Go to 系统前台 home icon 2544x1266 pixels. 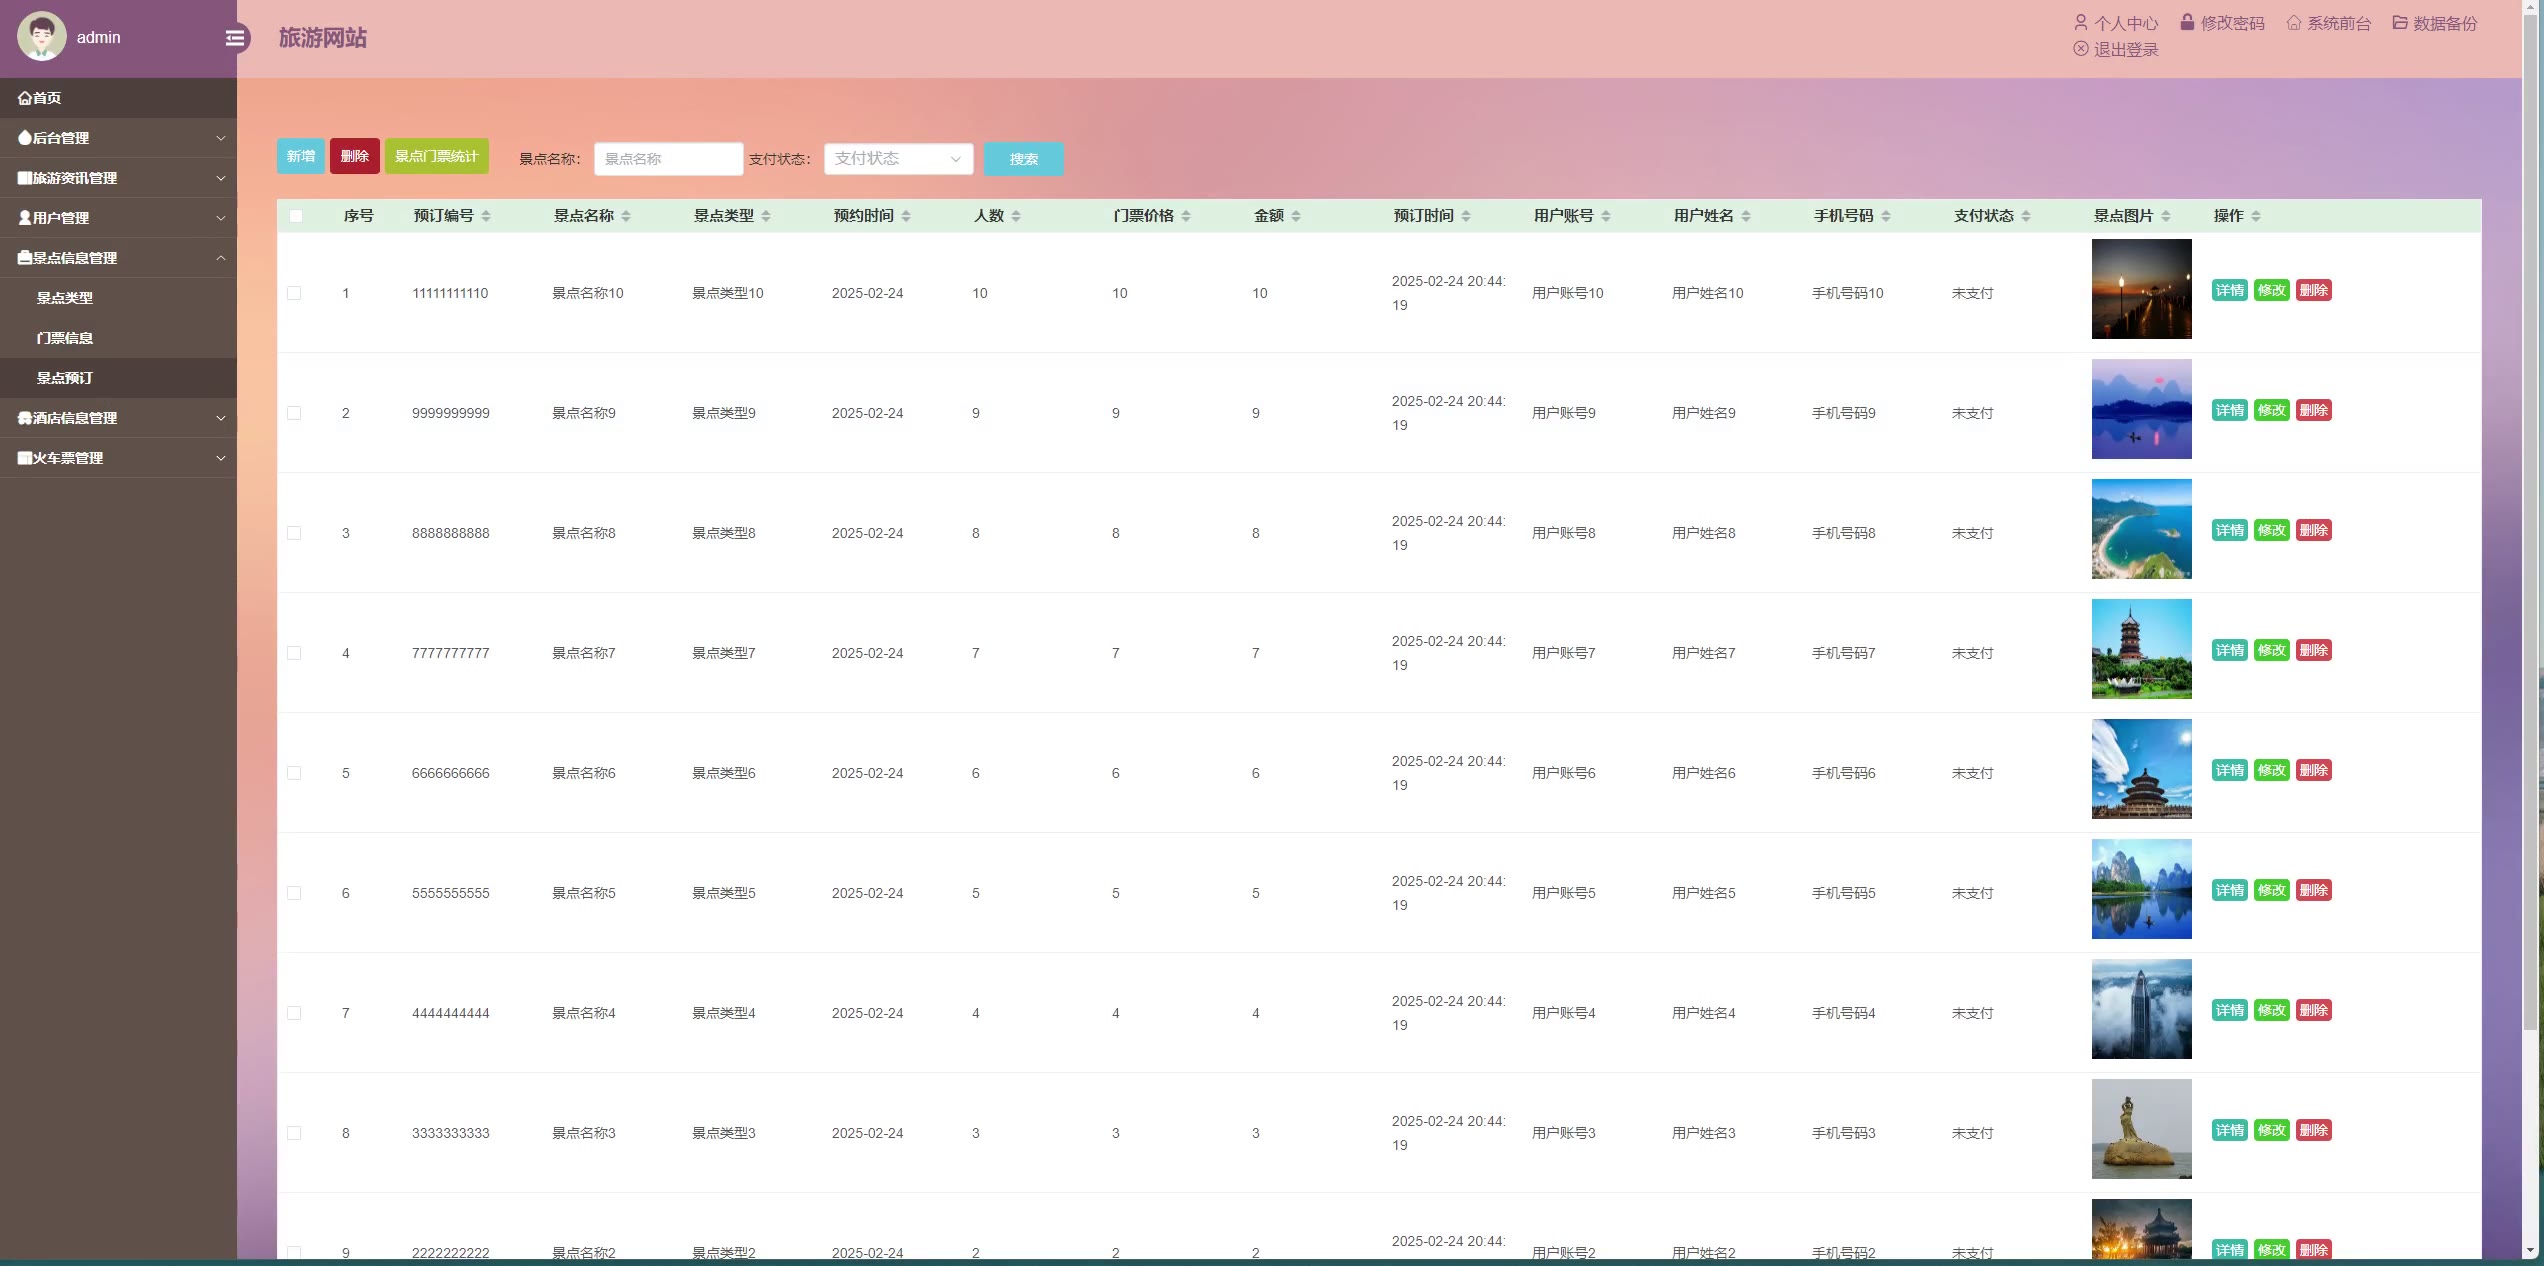pos(2294,23)
